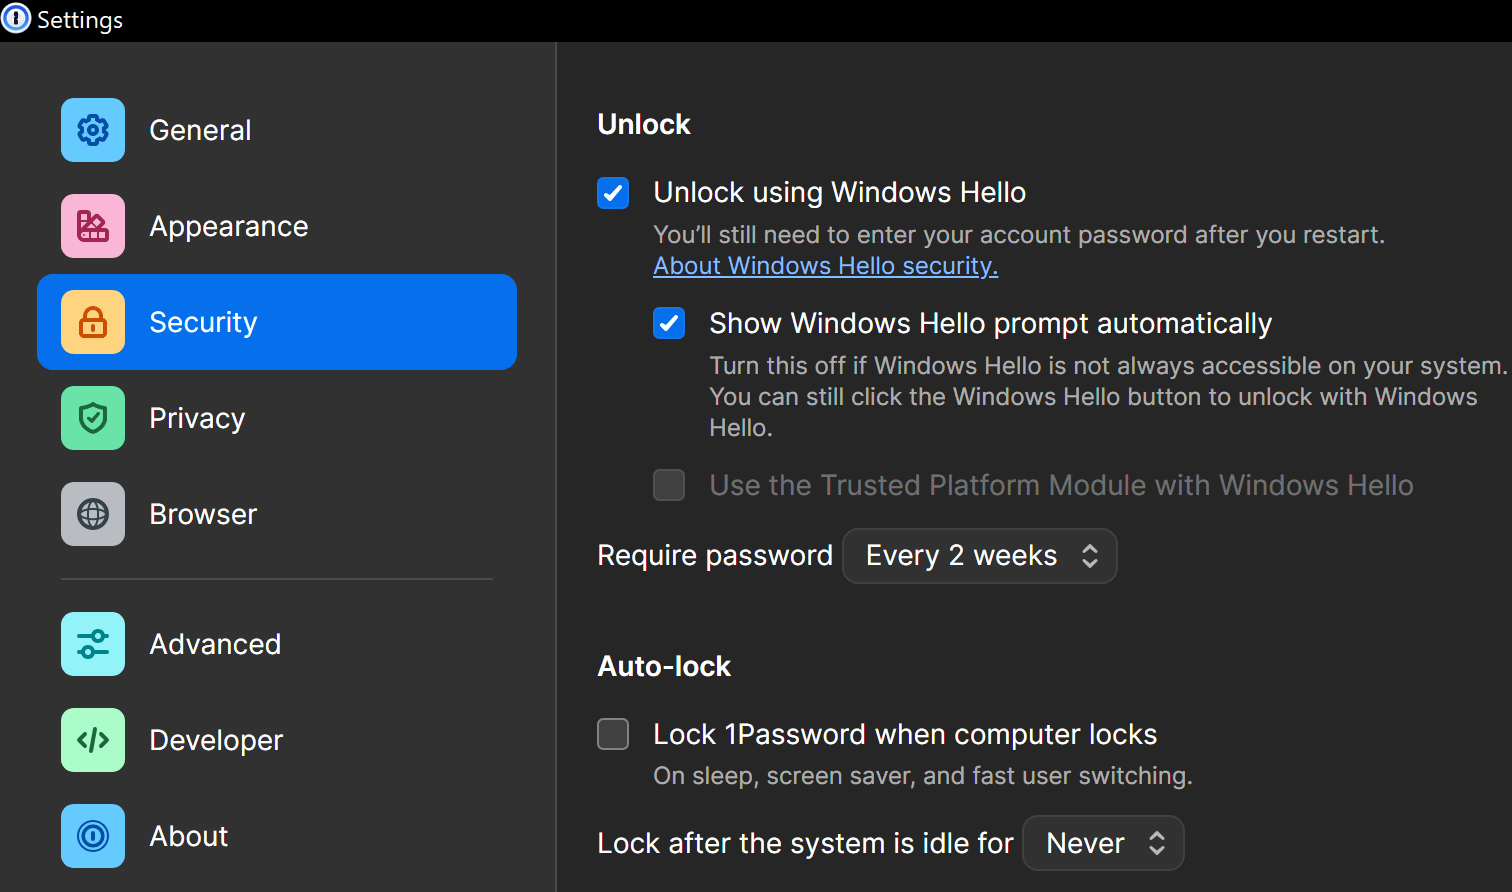Disable Unlock using Windows Hello
Image resolution: width=1512 pixels, height=892 pixels.
point(613,192)
